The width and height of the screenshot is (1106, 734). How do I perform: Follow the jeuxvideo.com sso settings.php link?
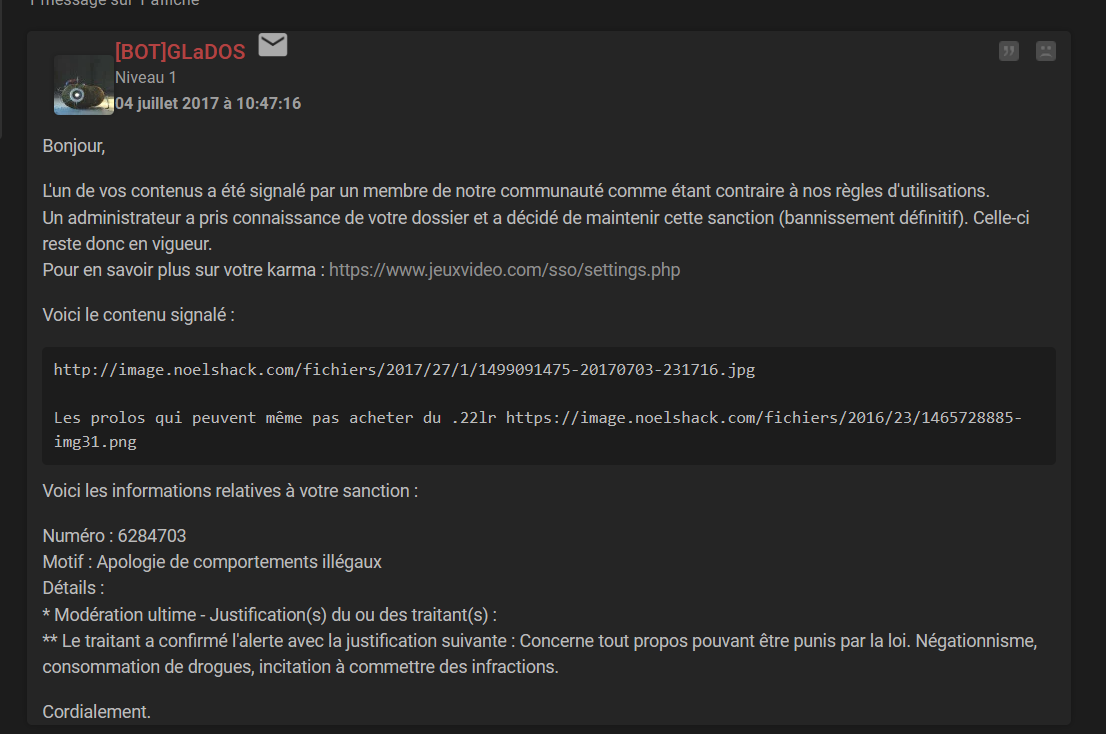(504, 270)
